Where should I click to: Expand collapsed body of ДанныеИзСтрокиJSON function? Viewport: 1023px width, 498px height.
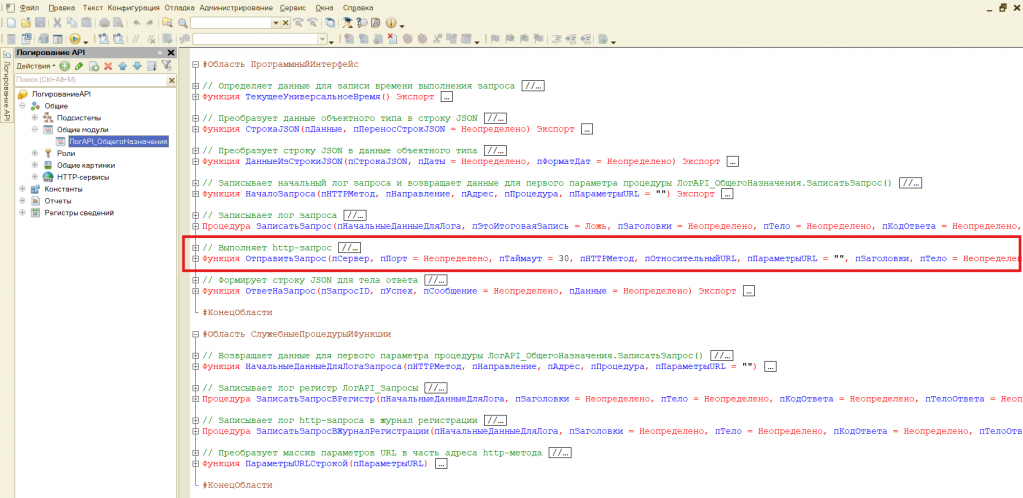point(732,161)
